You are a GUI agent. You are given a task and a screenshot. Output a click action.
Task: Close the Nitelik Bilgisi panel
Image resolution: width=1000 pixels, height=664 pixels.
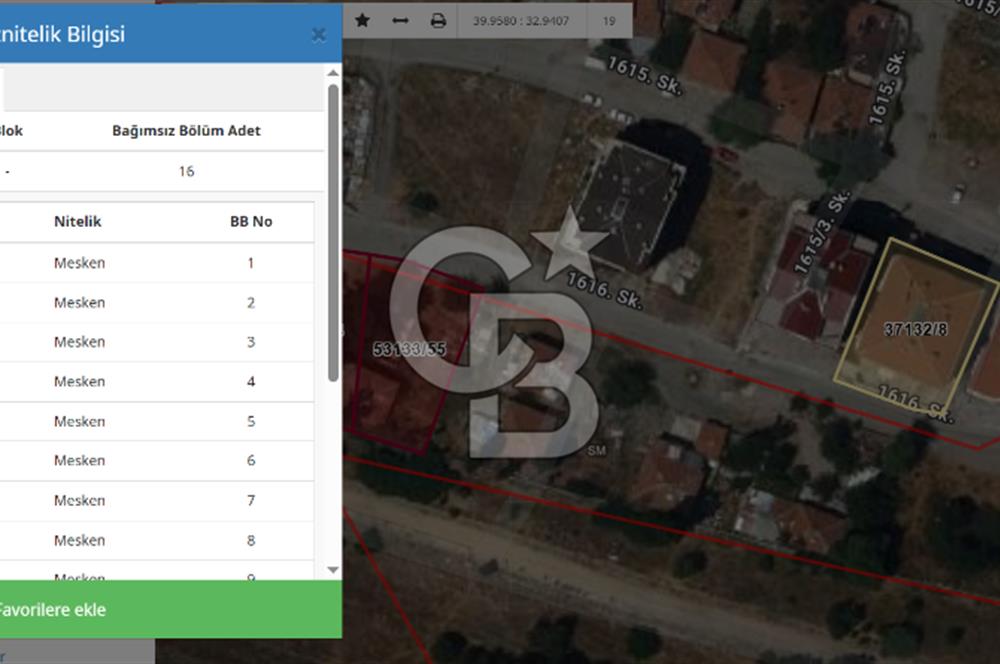click(319, 34)
